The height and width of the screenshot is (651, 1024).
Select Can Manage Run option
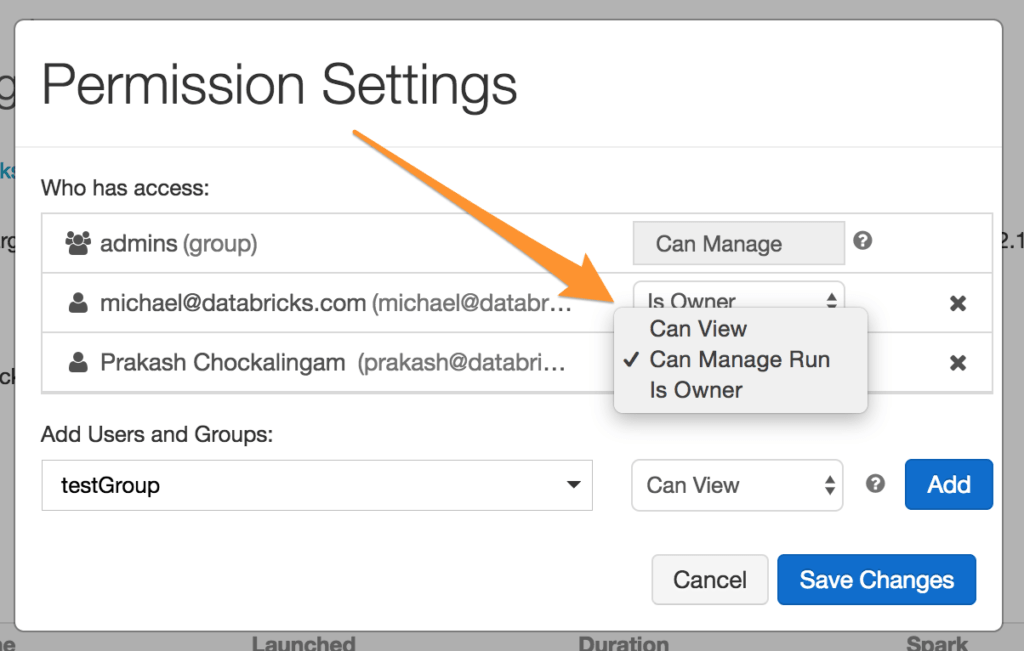[x=739, y=360]
